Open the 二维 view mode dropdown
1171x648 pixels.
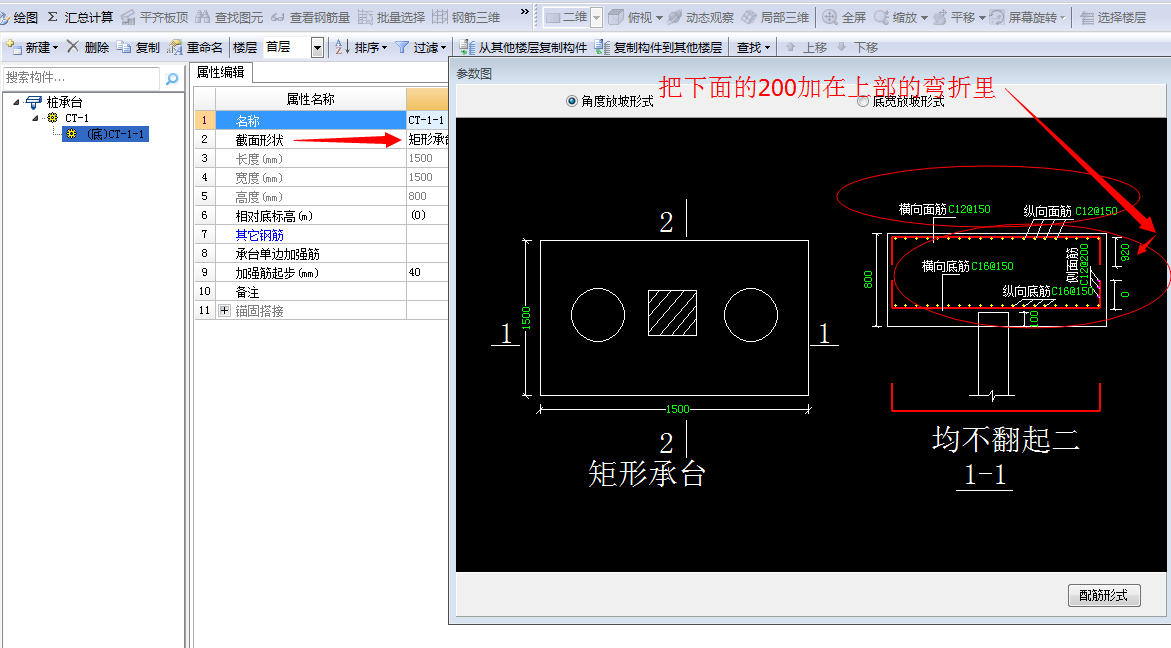point(596,17)
